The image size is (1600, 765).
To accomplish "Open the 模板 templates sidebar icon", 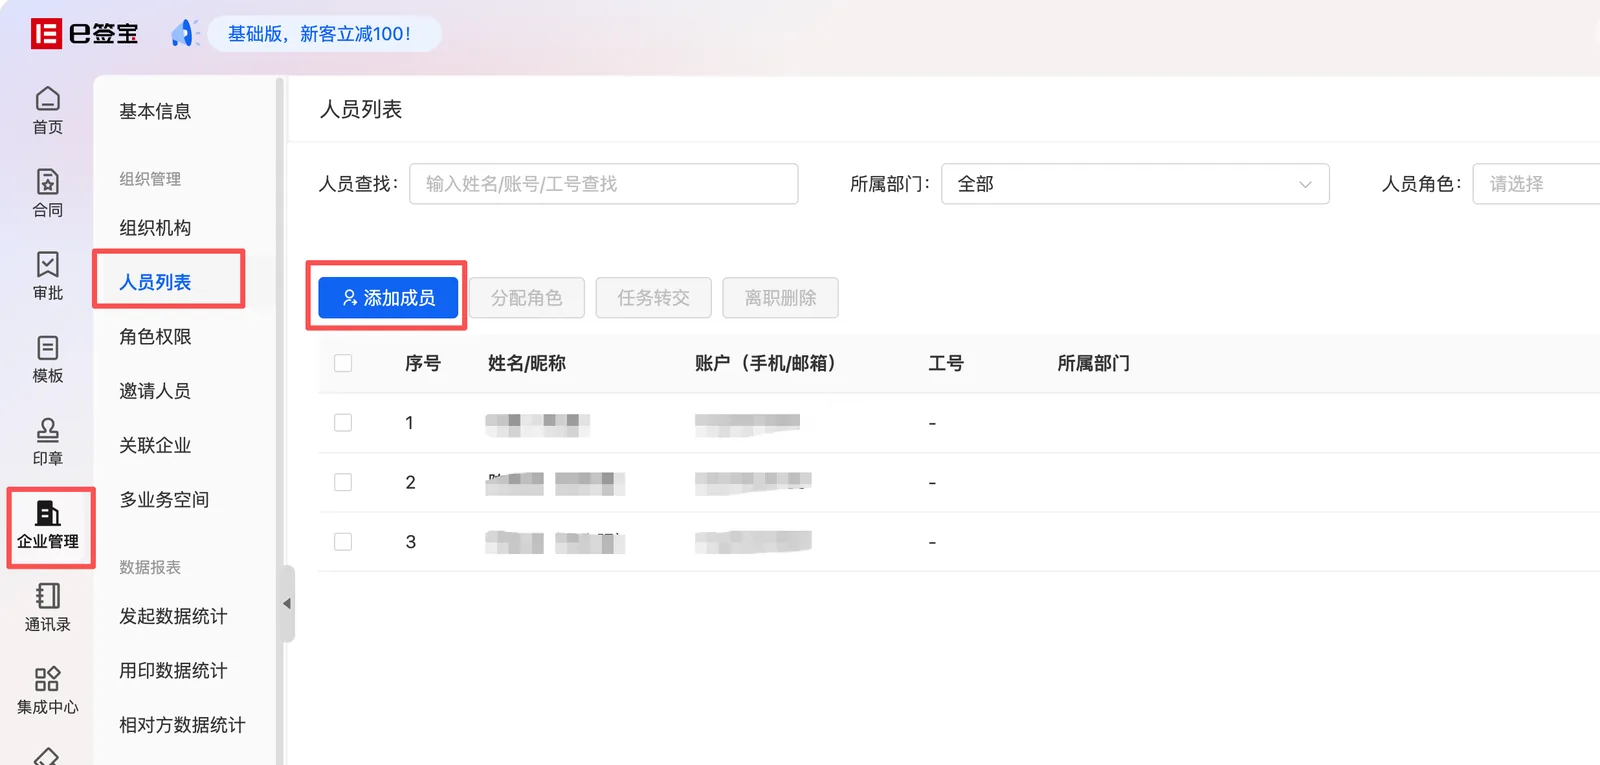I will (47, 359).
